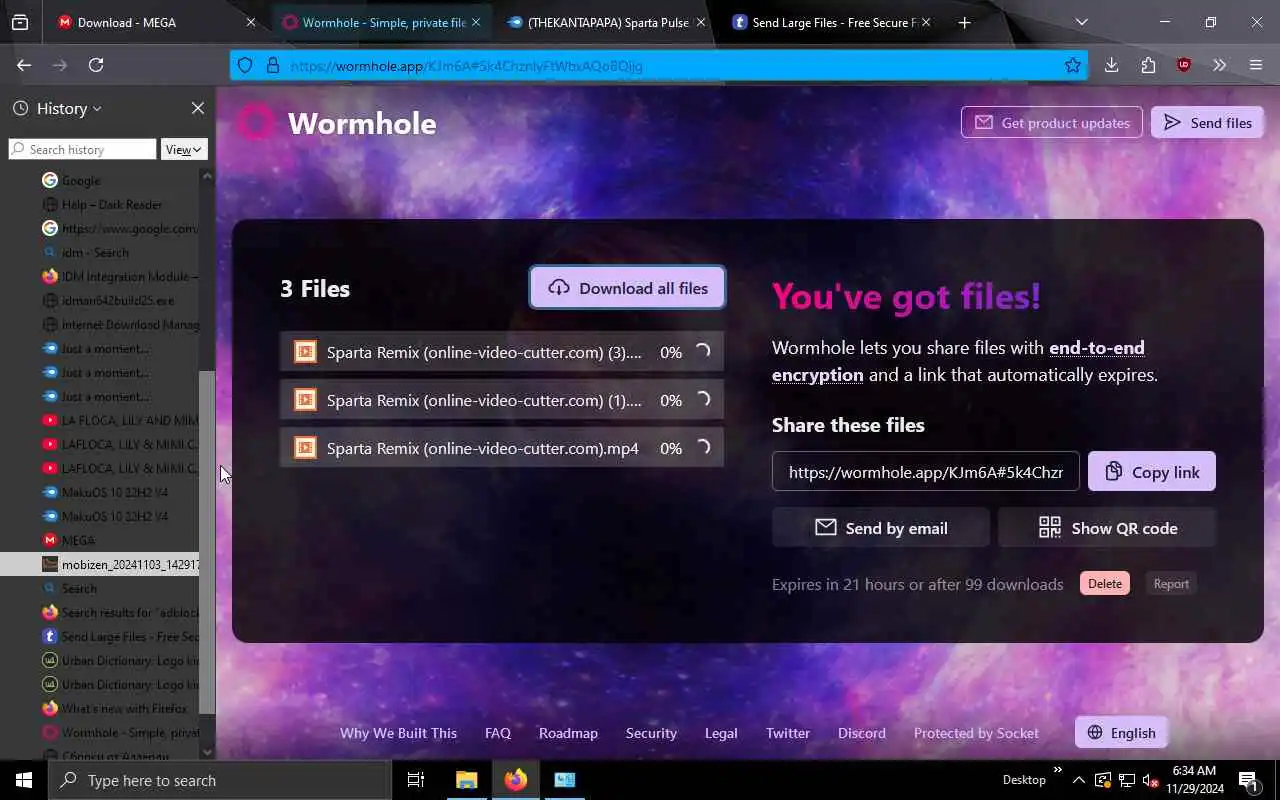Open Help – Dark Reader history entry
Image resolution: width=1280 pixels, height=800 pixels.
coord(100,204)
